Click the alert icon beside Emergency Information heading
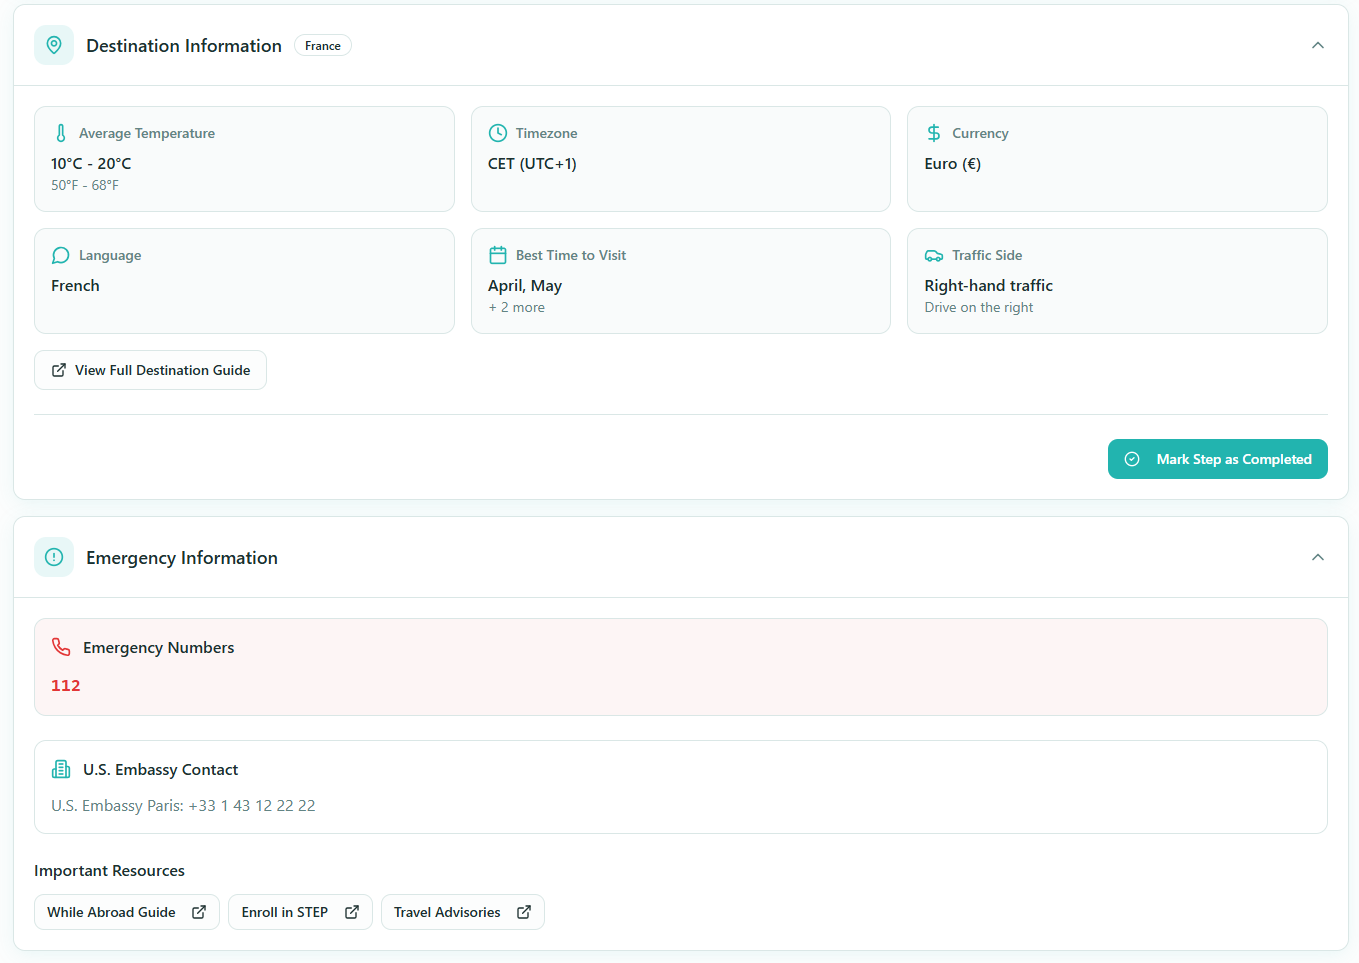 (x=53, y=557)
